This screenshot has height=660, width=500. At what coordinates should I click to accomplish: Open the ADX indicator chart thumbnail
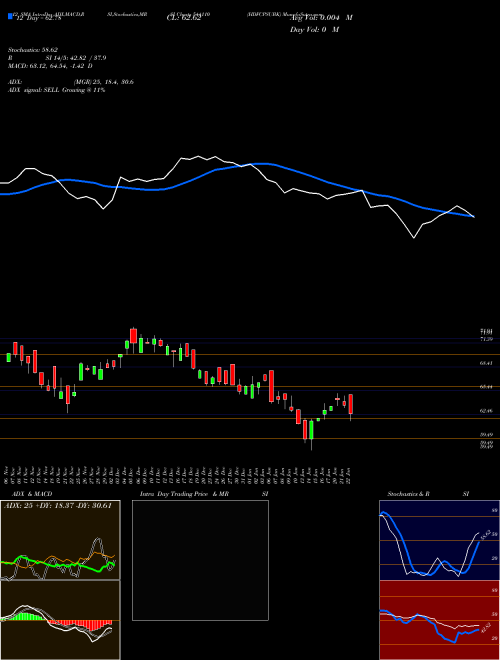click(x=60, y=540)
